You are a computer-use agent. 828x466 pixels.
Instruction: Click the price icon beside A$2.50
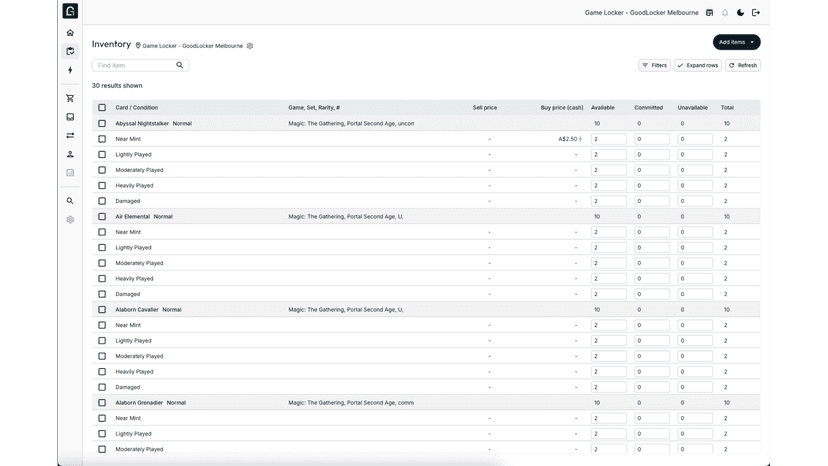[580, 139]
